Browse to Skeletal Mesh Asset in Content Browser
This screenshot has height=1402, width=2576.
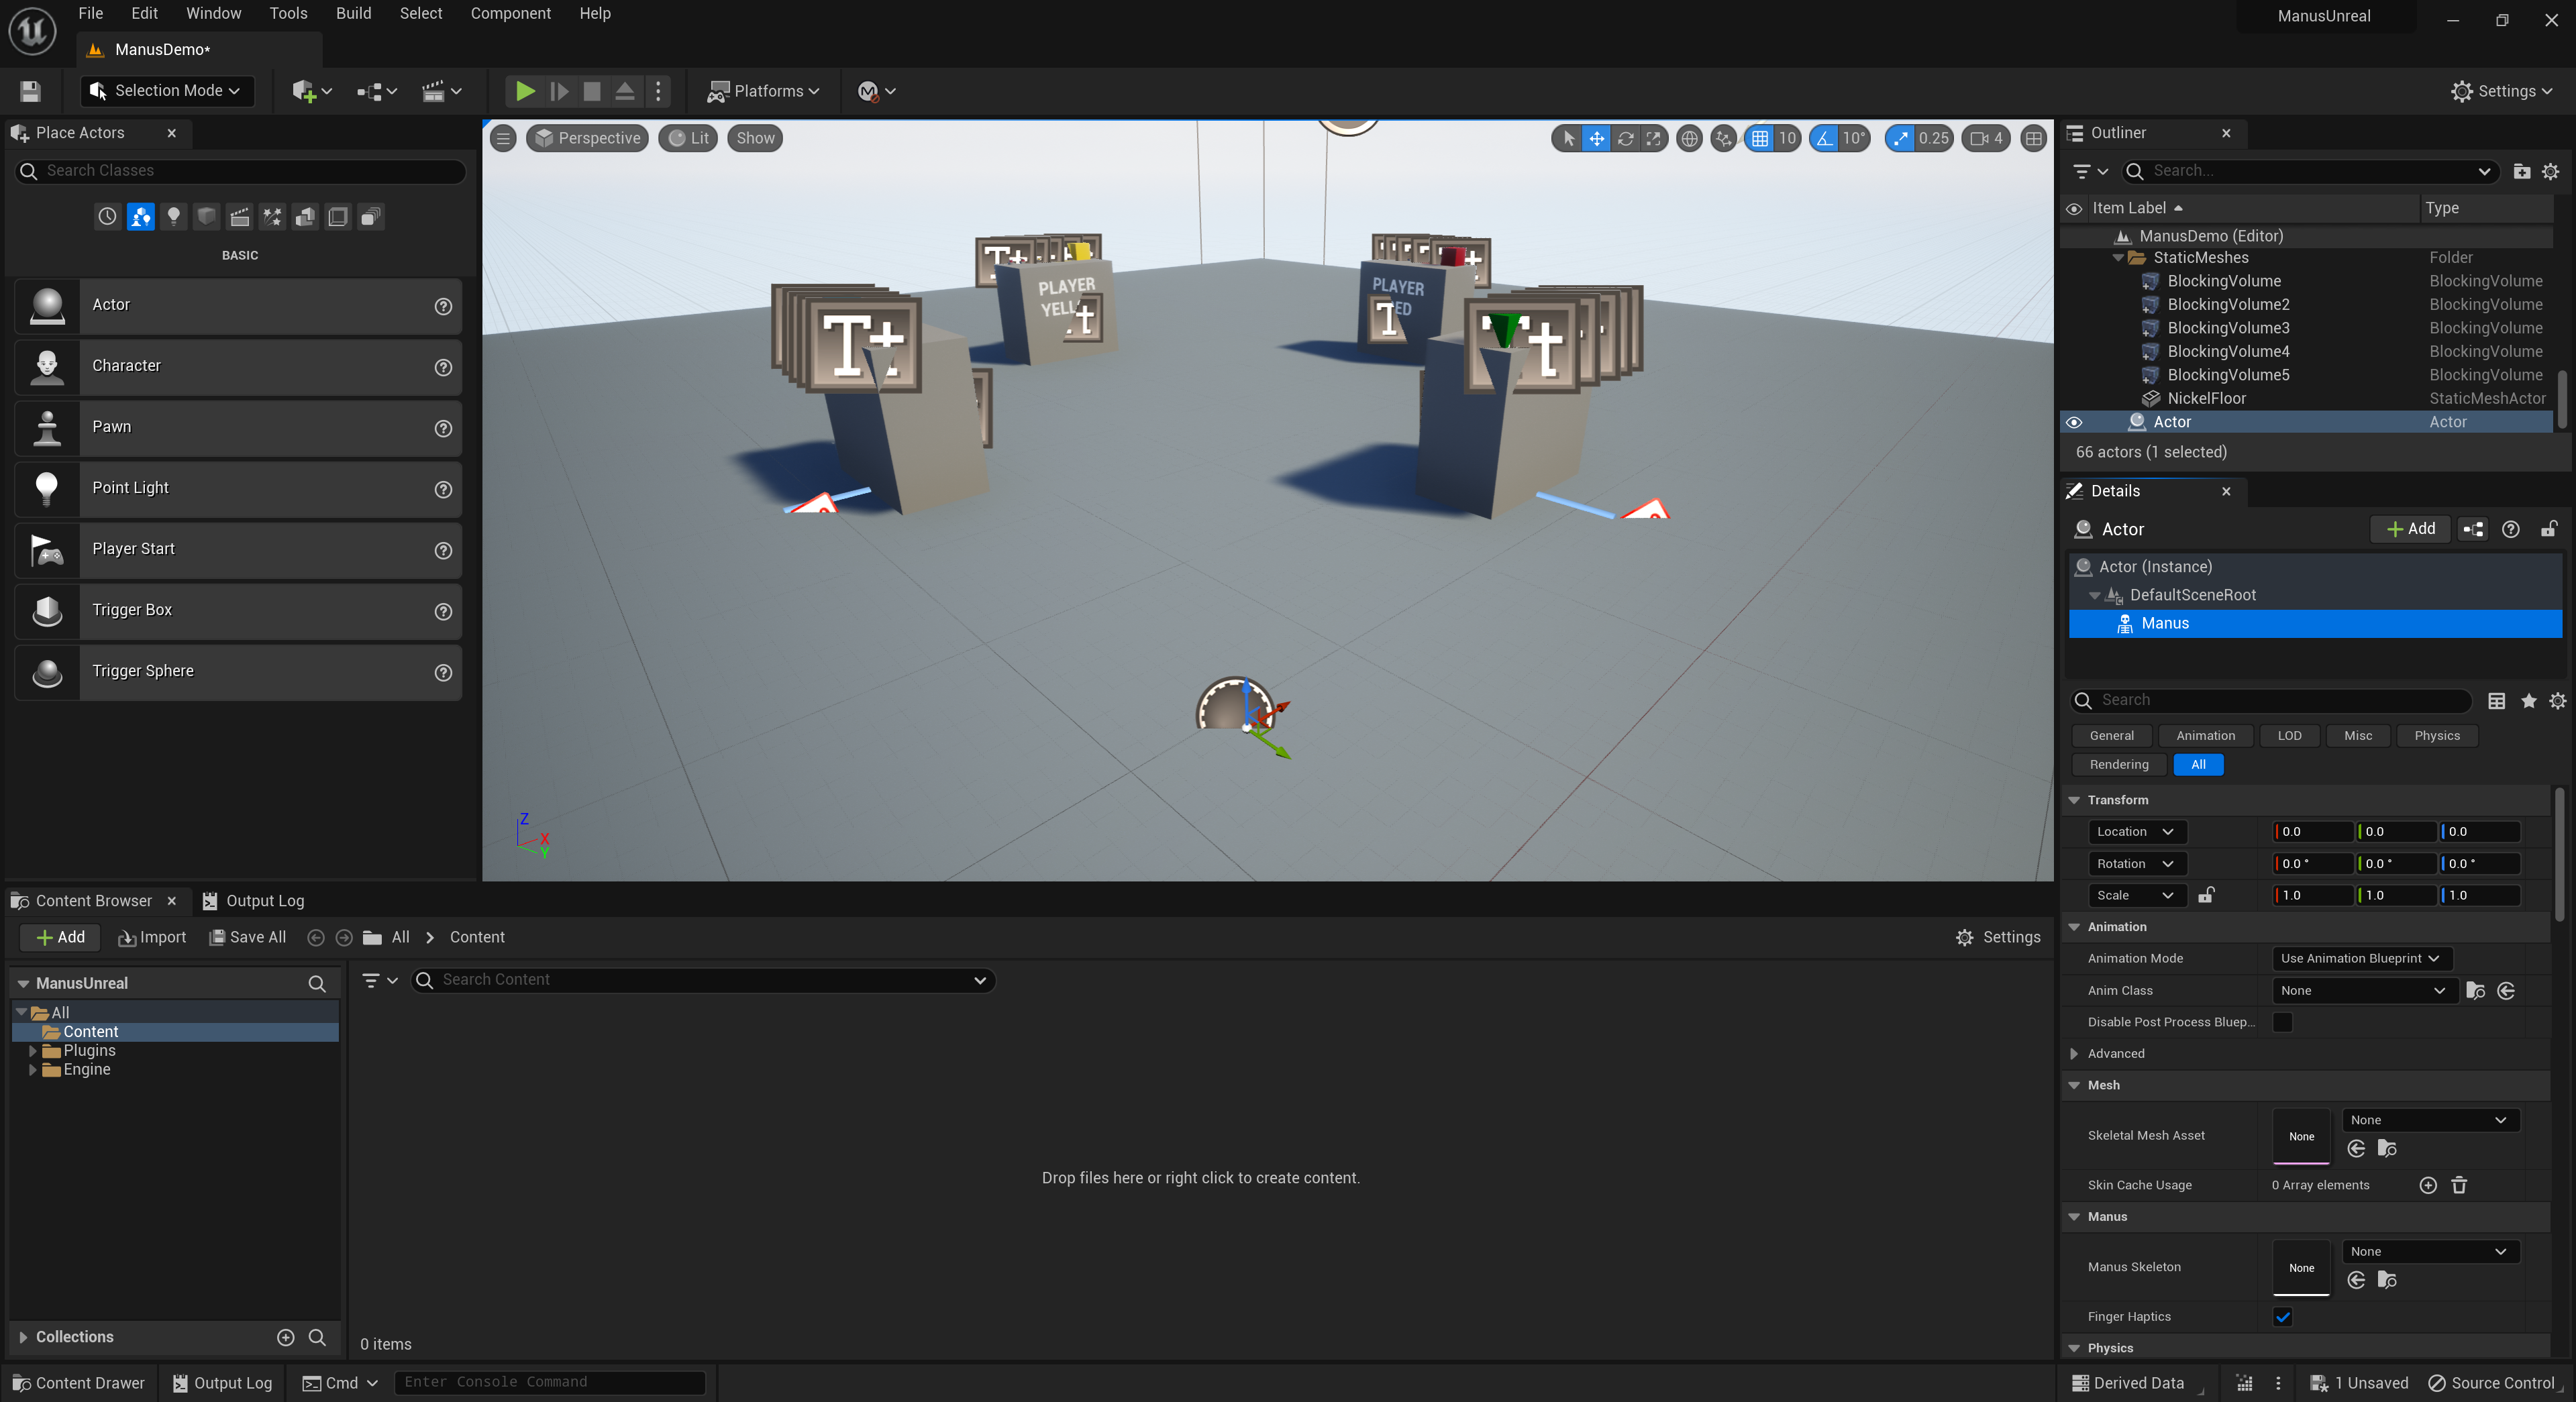2387,1148
